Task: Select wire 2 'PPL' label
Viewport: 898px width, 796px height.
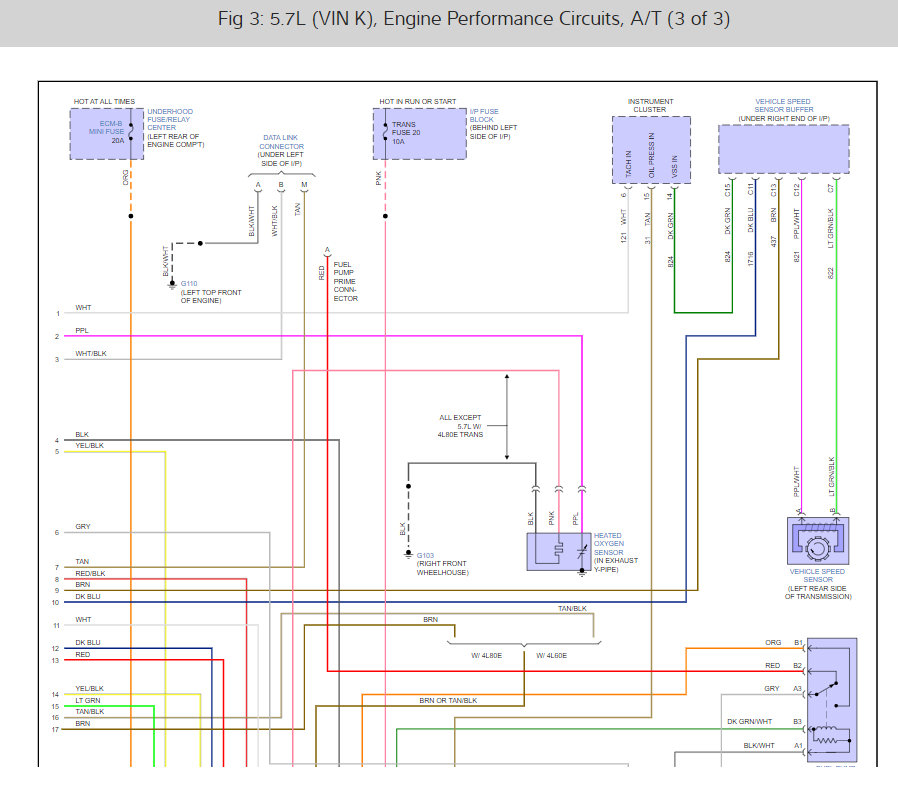Action: [x=82, y=330]
